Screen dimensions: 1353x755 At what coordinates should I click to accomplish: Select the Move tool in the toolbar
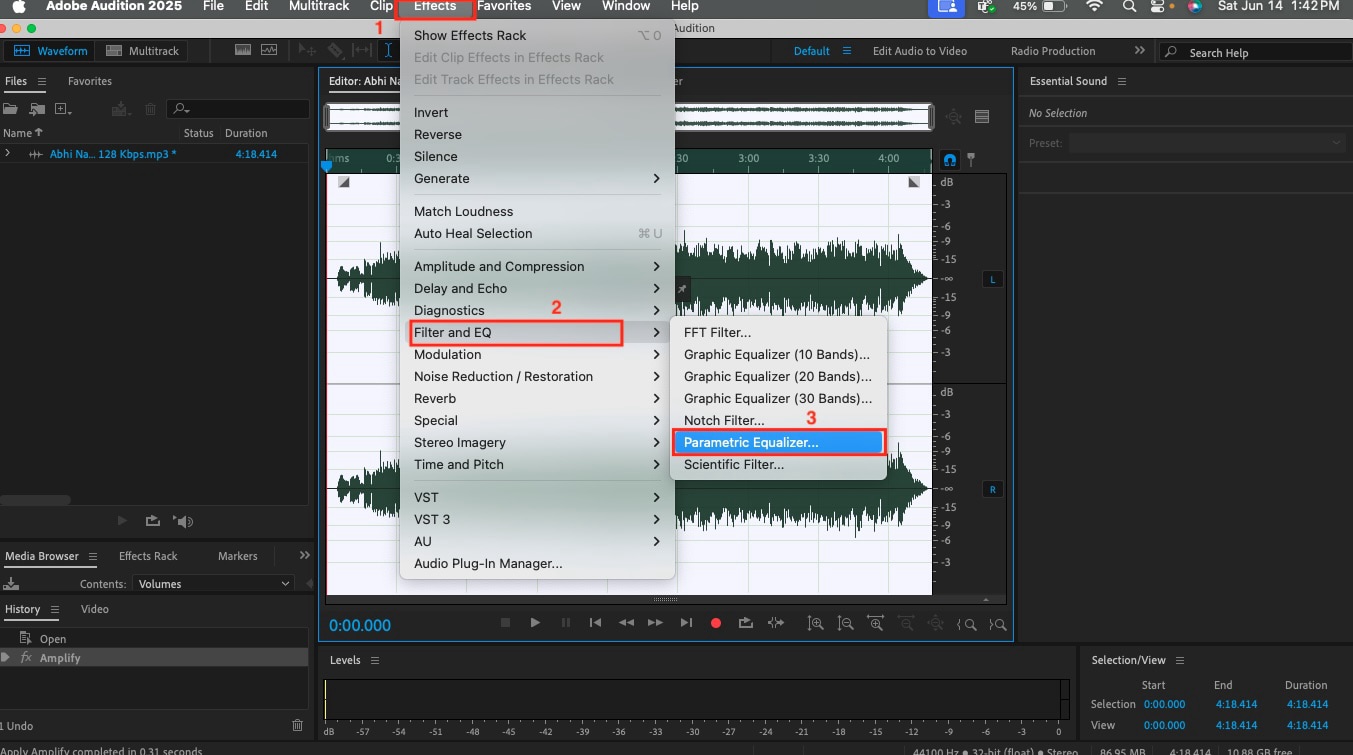point(308,50)
